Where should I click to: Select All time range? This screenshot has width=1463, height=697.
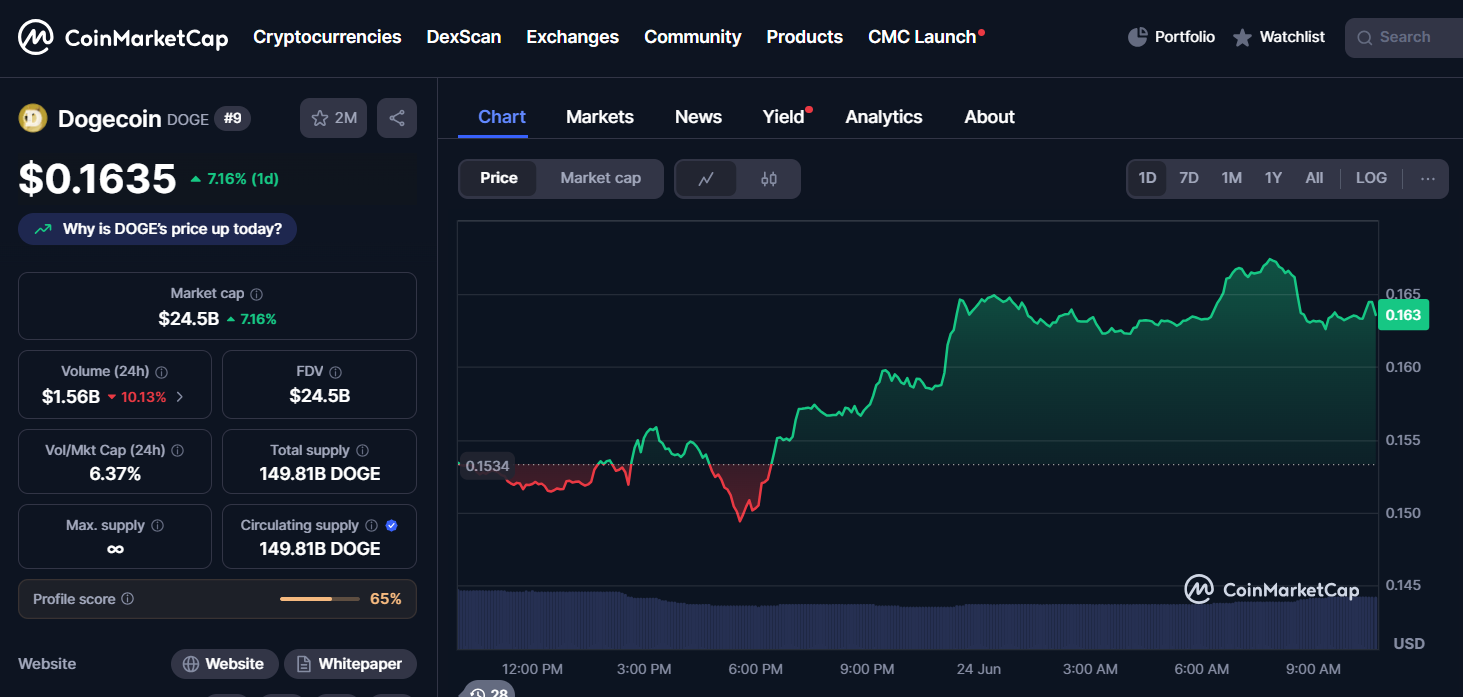[1314, 178]
